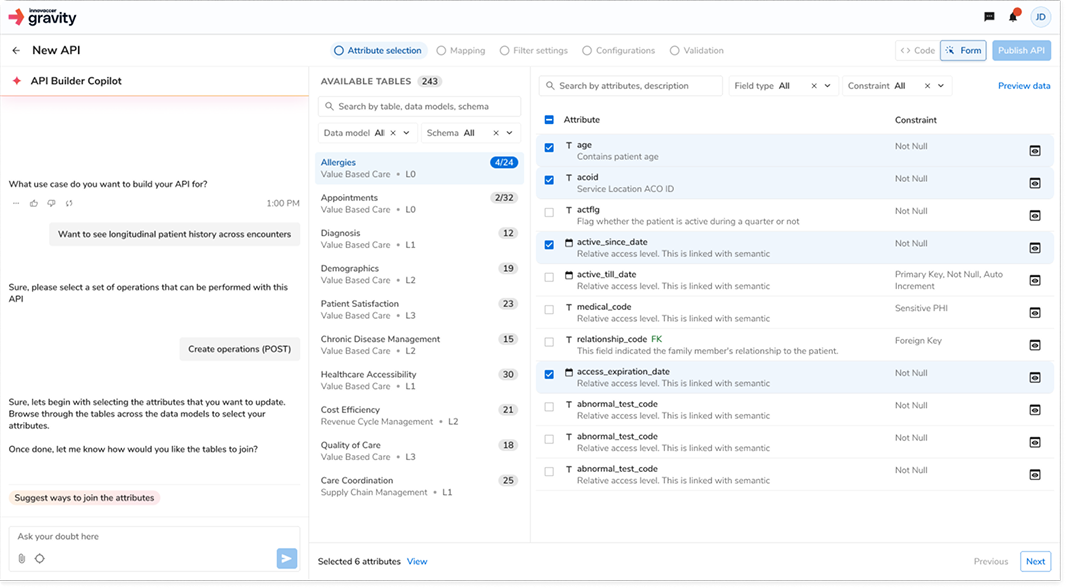Open the JD user avatar menu

coord(1040,17)
